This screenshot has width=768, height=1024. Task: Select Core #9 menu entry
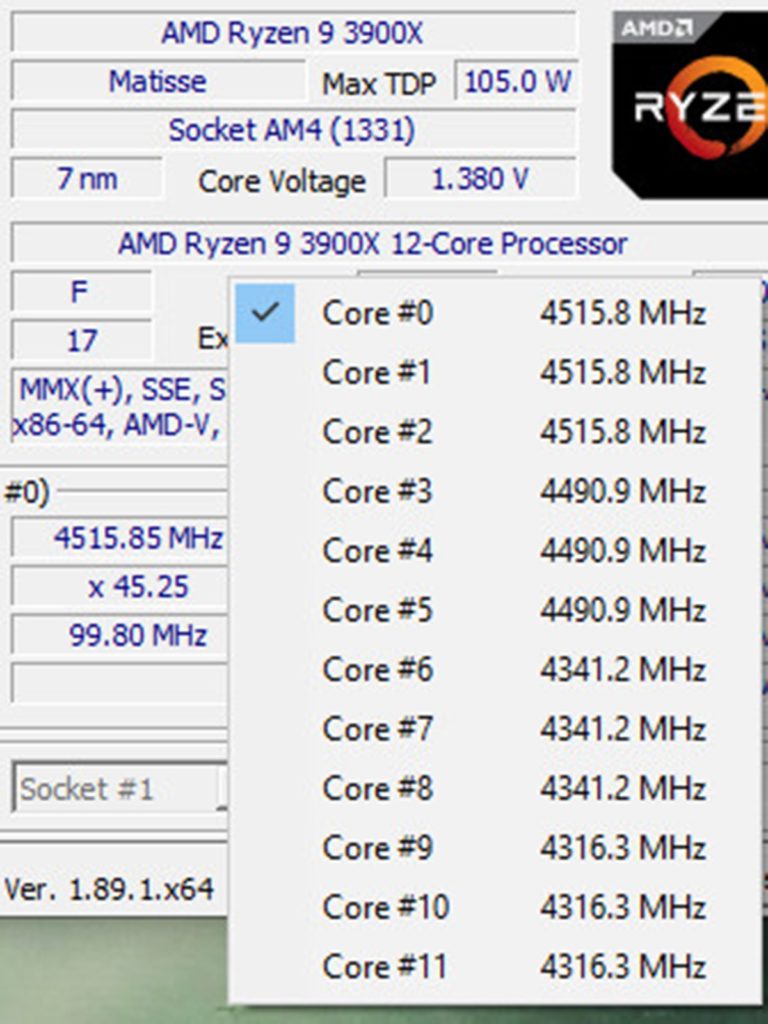point(494,848)
